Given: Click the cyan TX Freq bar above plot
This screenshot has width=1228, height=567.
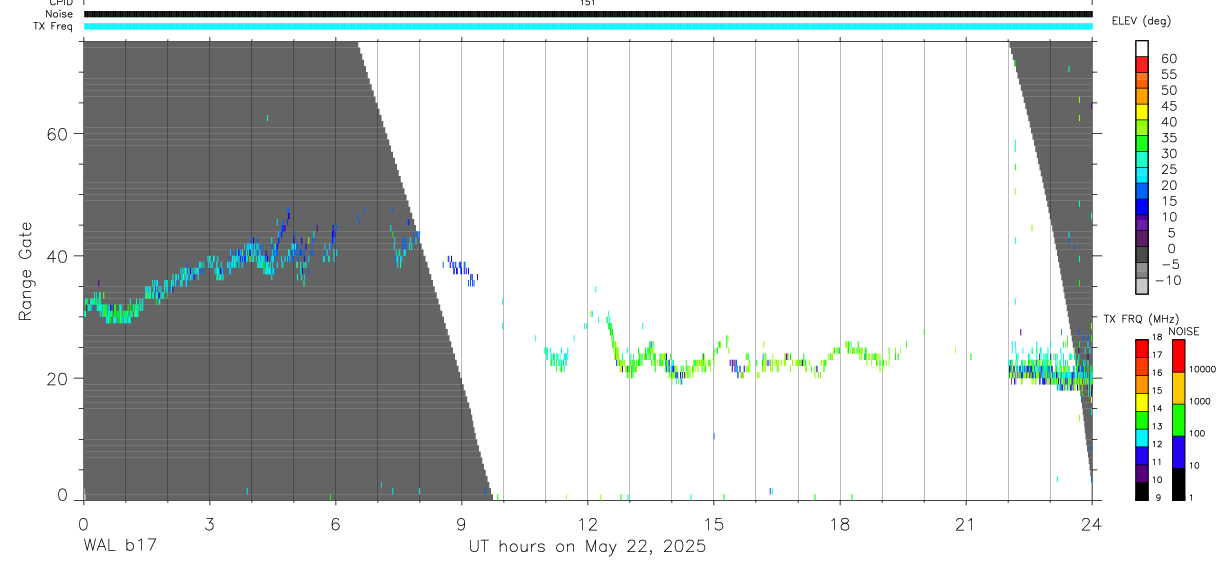Looking at the screenshot, I should 588,26.
